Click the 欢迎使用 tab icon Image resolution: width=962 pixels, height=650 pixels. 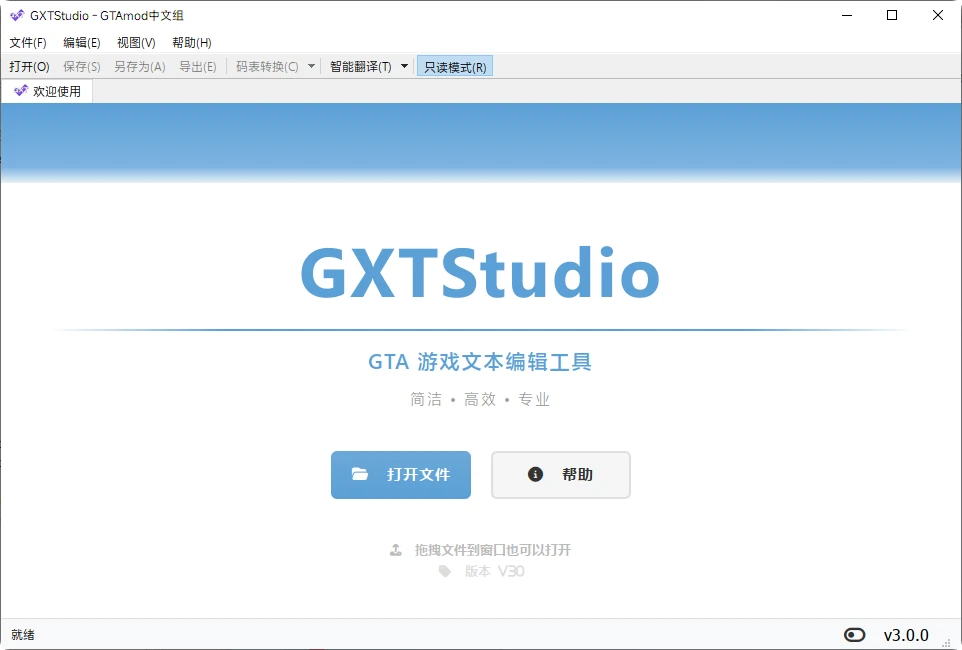pos(21,91)
